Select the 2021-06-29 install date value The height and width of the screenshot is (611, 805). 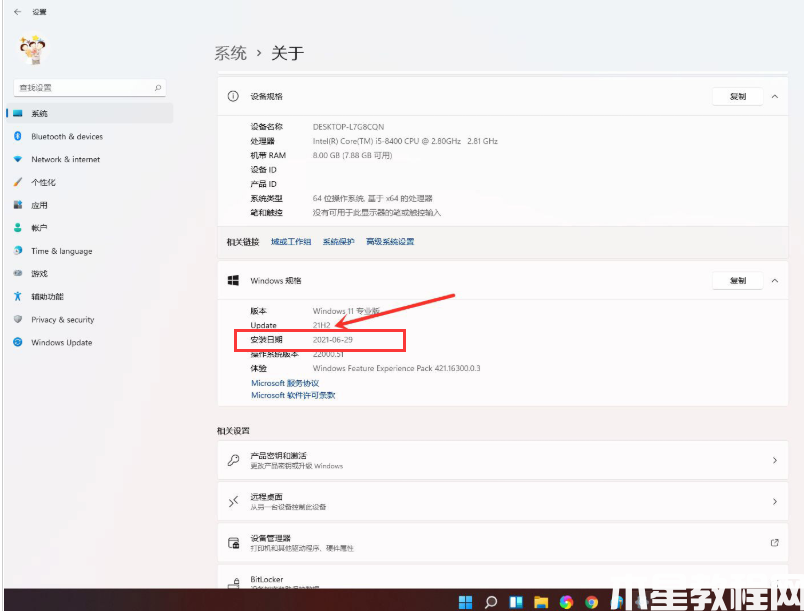[333, 339]
